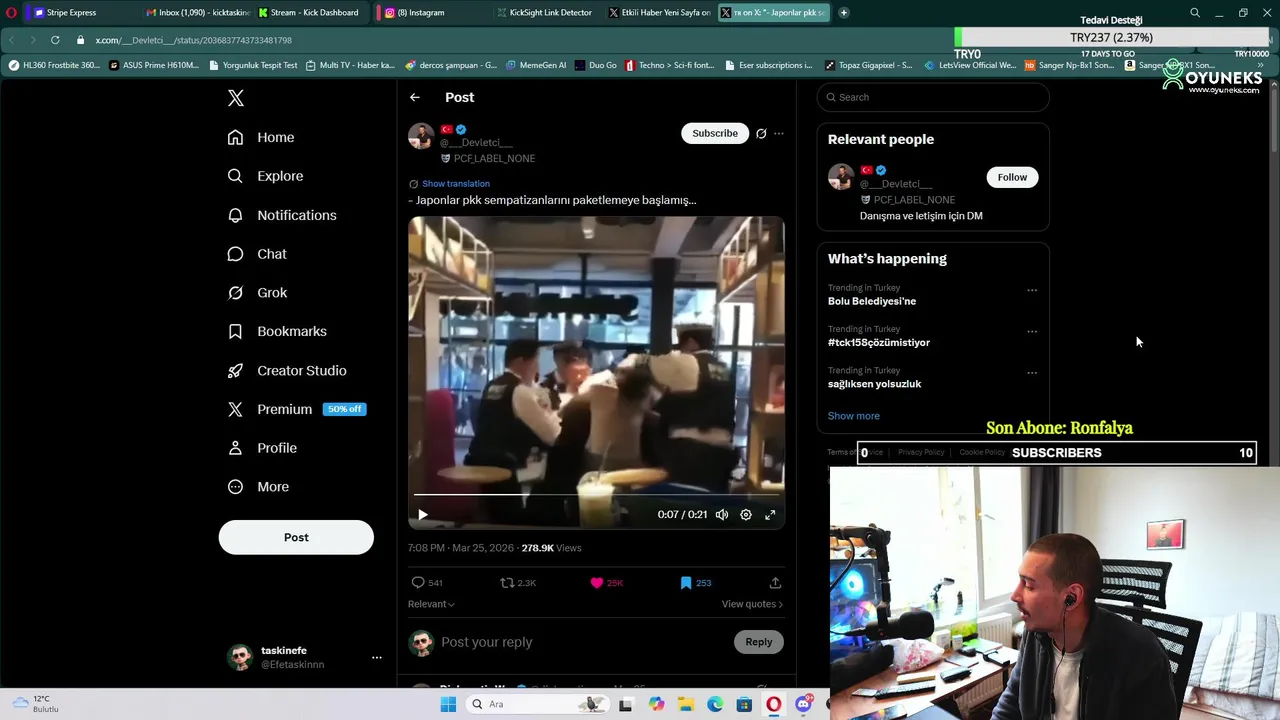The width and height of the screenshot is (1280, 720).
Task: Mute the video with speaker icon
Action: [x=722, y=515]
